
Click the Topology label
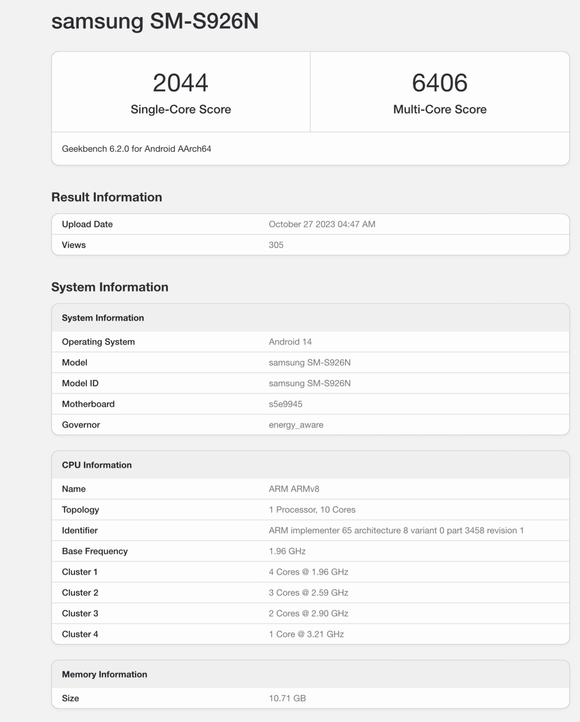tap(80, 510)
